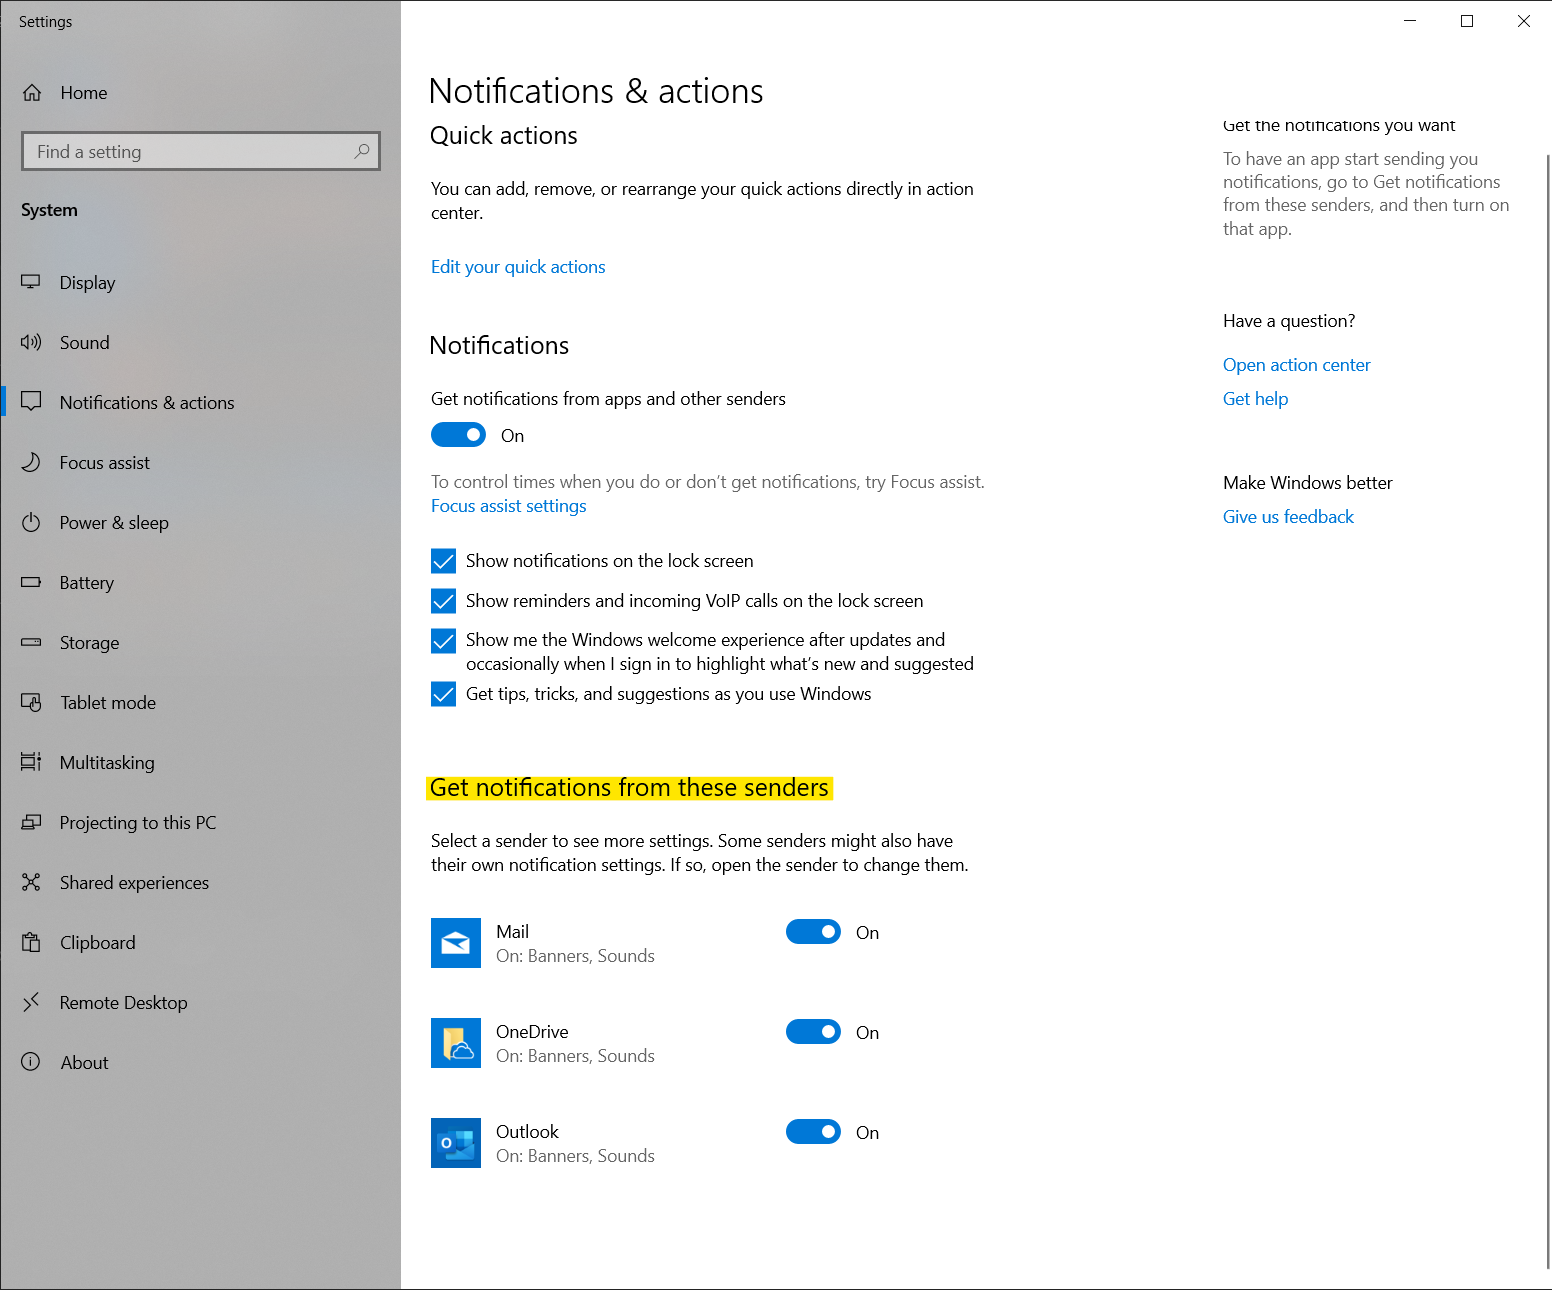Click the Mail app icon
The width and height of the screenshot is (1552, 1290).
click(456, 943)
